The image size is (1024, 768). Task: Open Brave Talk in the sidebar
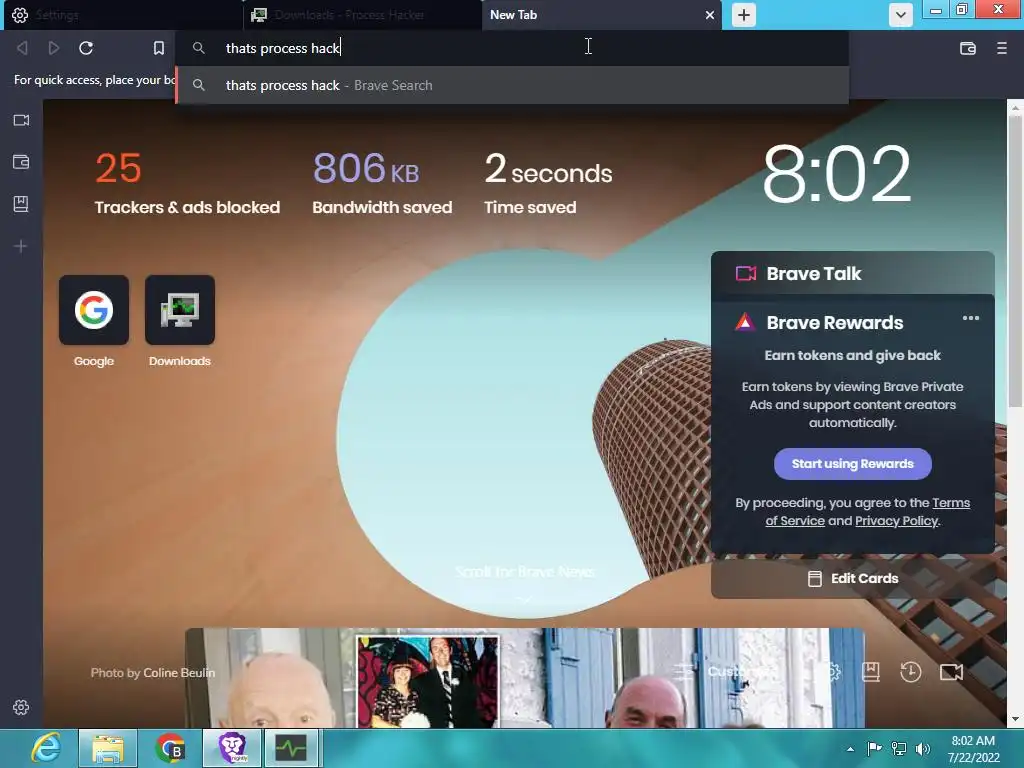tap(21, 120)
